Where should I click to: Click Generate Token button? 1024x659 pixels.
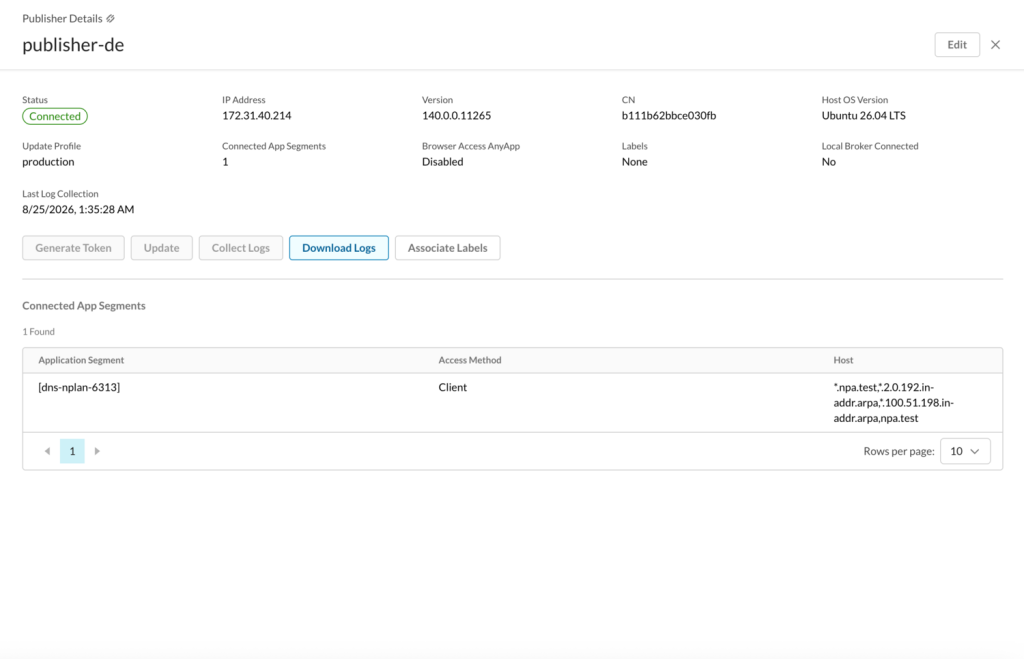pos(73,248)
